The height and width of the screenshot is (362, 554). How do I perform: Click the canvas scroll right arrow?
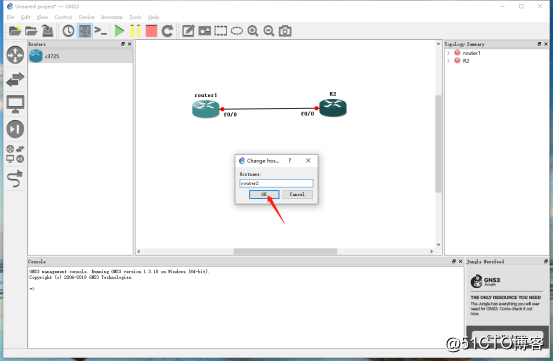[x=432, y=251]
